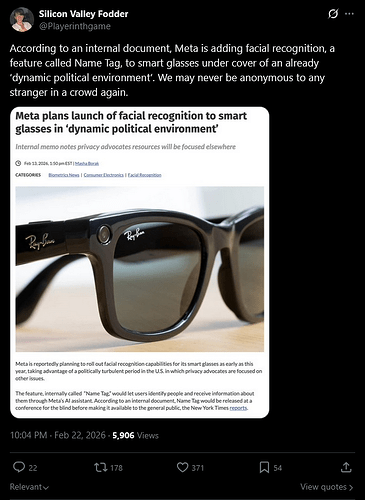
Task: Share the post via the upload arrow icon
Action: (x=346, y=467)
